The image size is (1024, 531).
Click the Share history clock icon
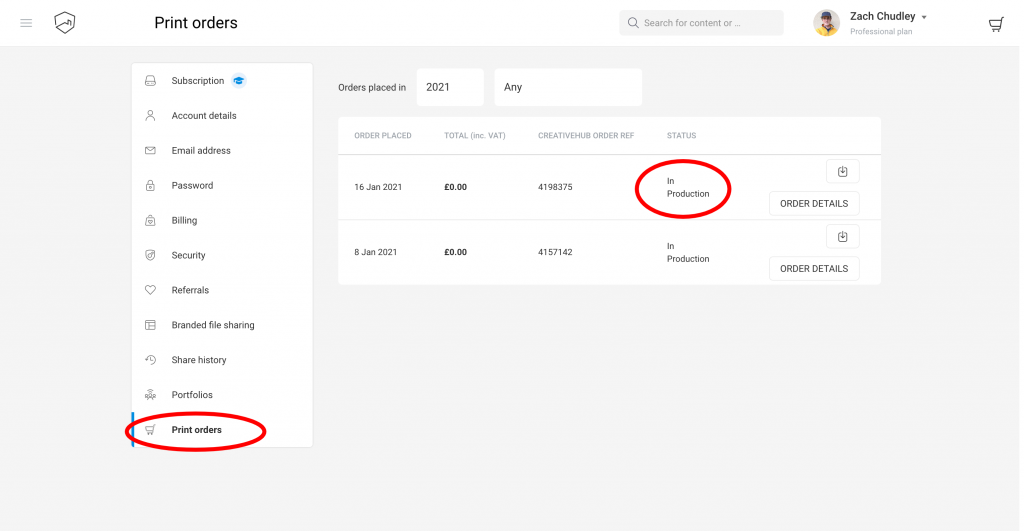[150, 360]
